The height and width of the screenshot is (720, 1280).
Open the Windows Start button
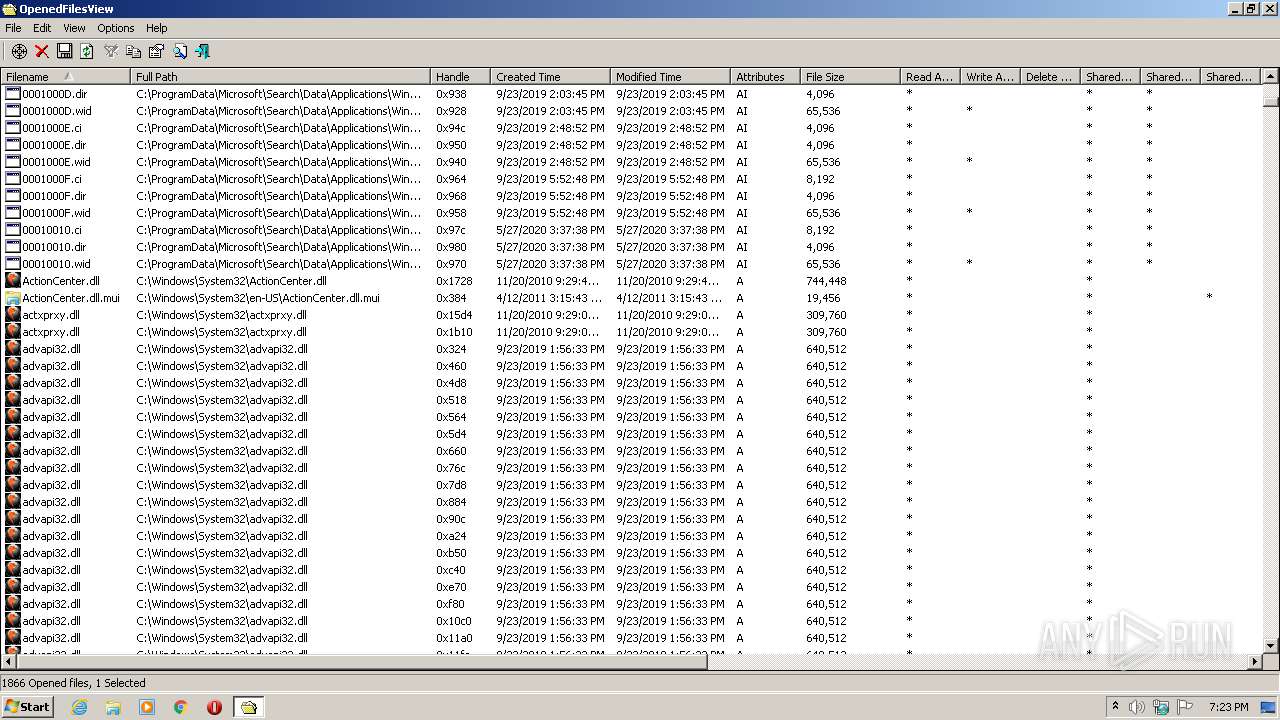click(27, 706)
